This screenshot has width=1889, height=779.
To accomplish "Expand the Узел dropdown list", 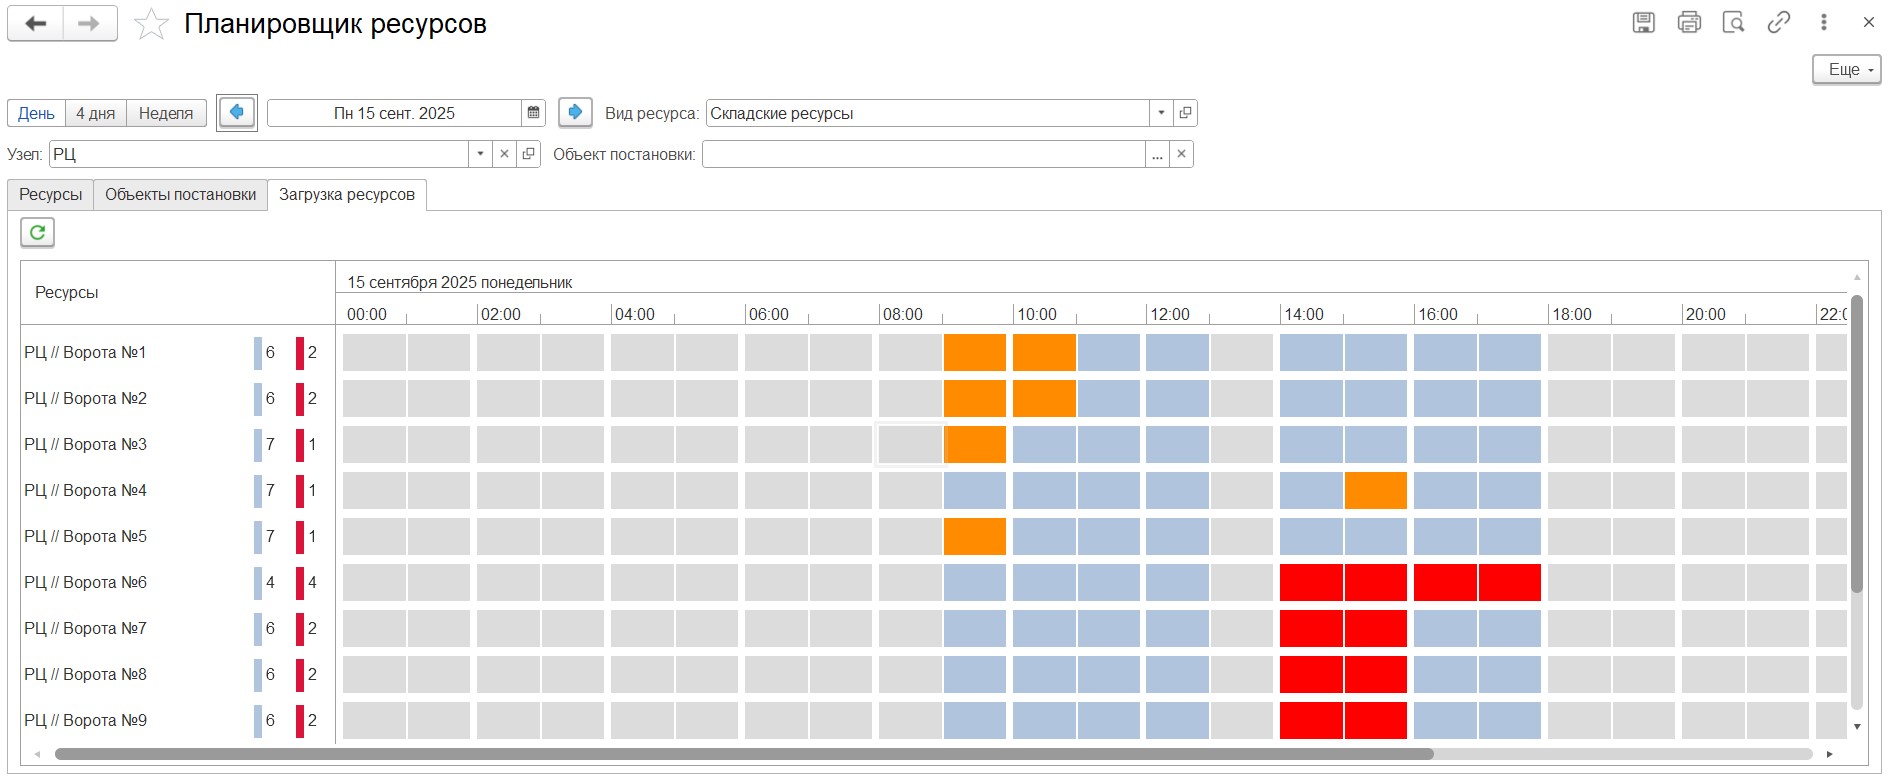I will click(480, 154).
